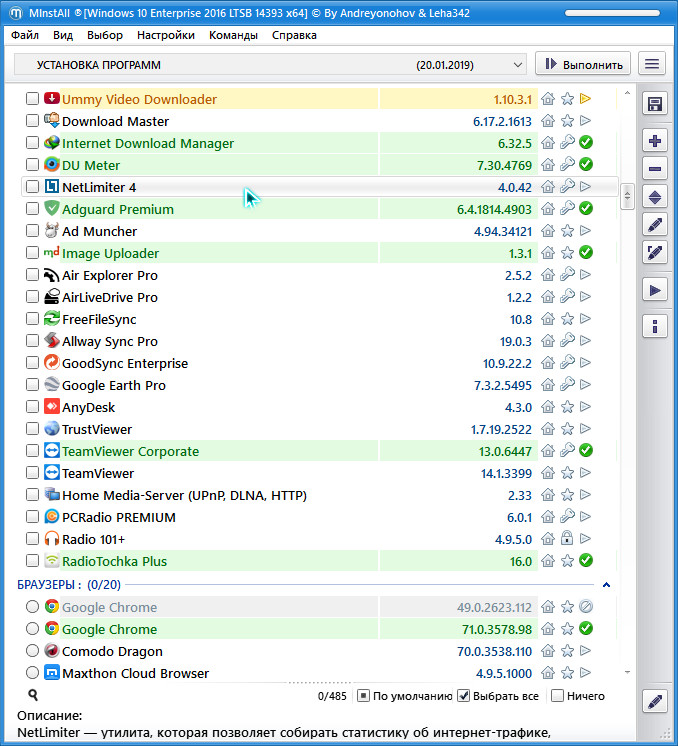Click the scrollbar thumb handle
The width and height of the screenshot is (678, 746).
coord(628,196)
